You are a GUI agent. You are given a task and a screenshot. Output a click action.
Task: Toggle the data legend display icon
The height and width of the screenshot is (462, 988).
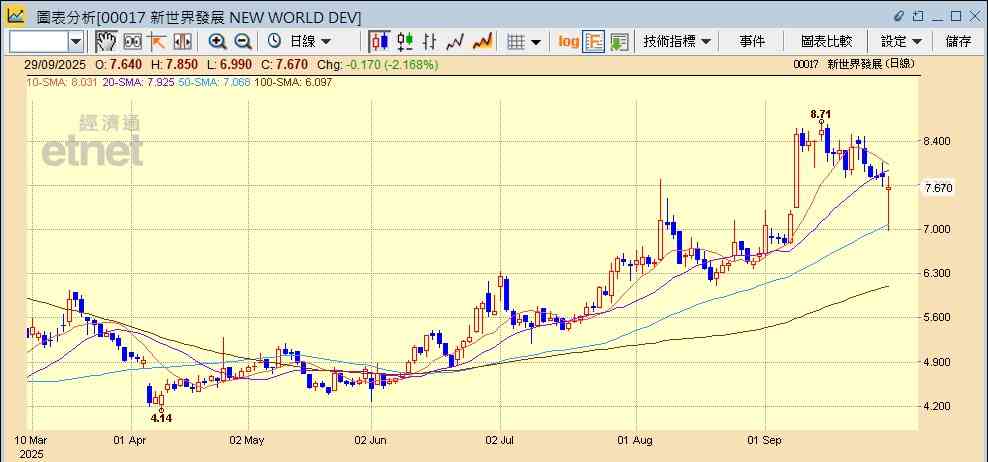click(594, 42)
